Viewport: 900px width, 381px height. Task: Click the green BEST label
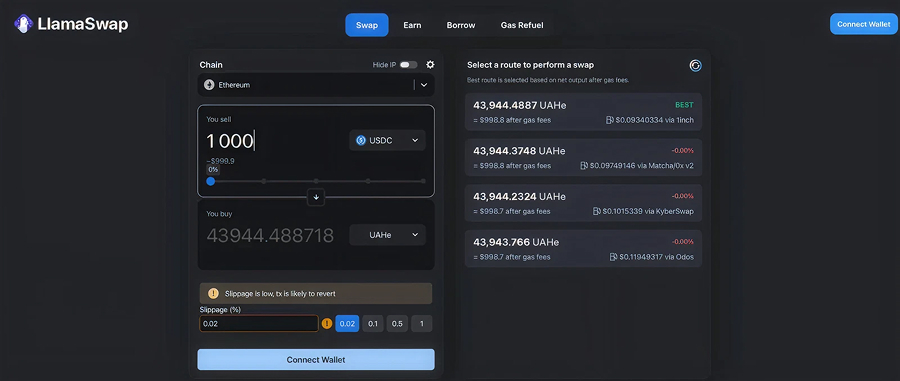[684, 105]
